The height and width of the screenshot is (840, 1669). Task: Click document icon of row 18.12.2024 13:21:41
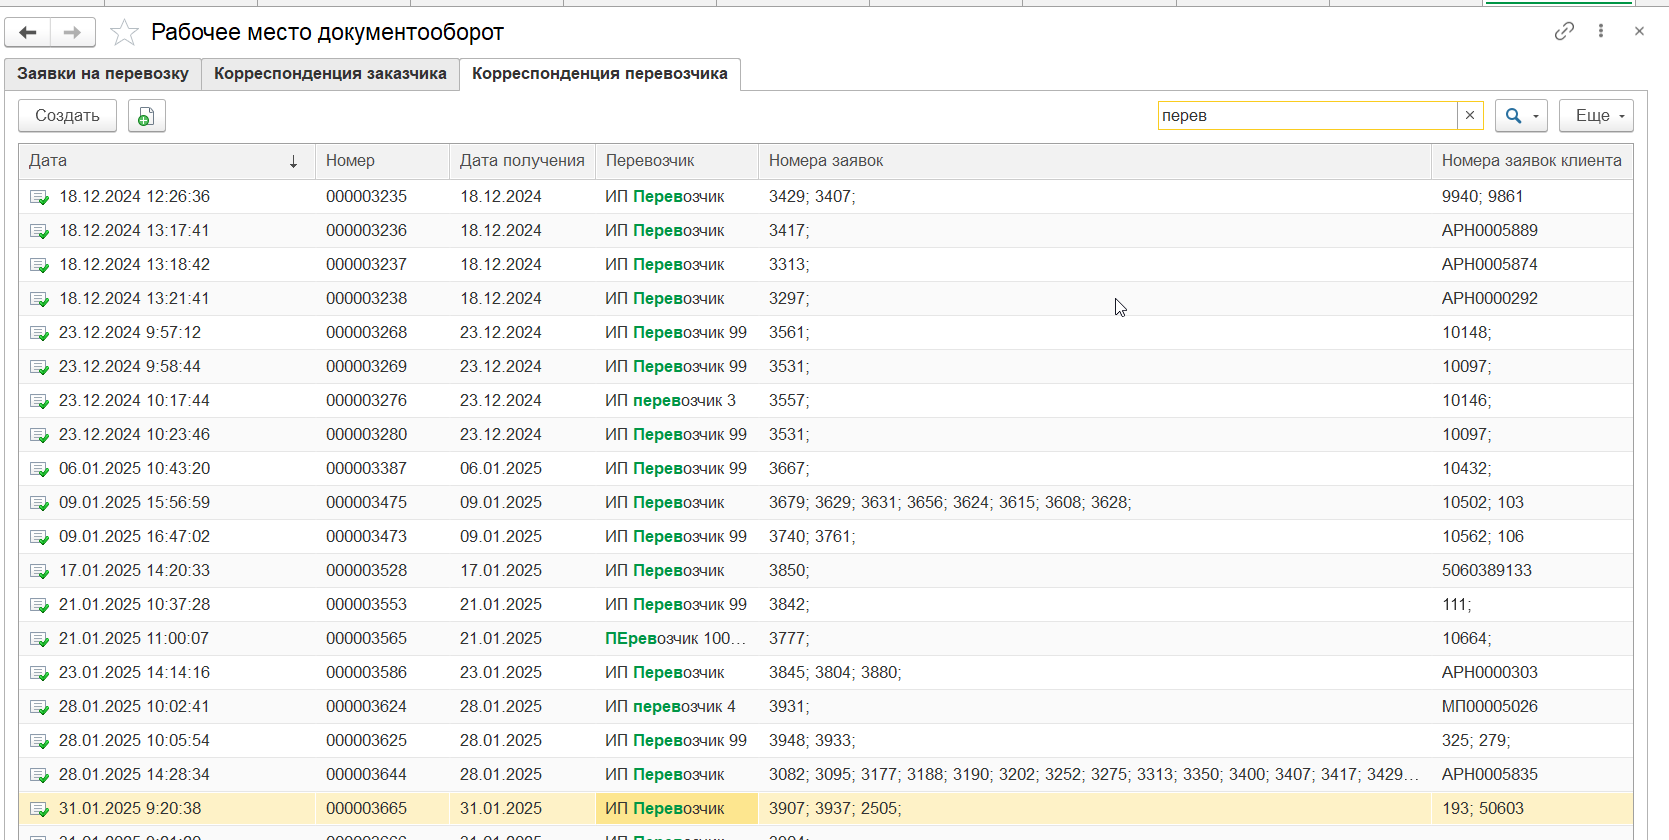click(x=39, y=299)
